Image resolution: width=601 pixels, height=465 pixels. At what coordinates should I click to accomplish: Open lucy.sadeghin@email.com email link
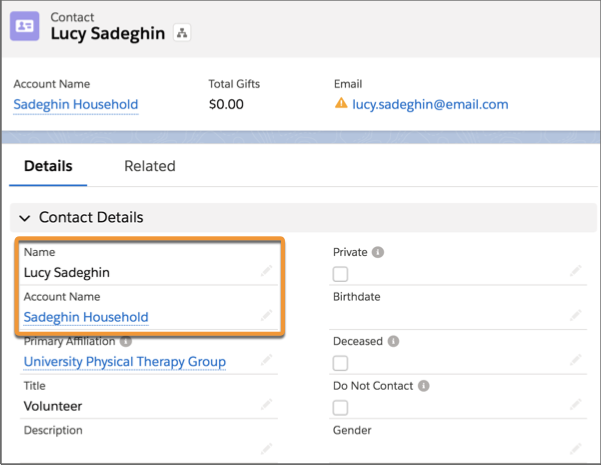point(430,104)
